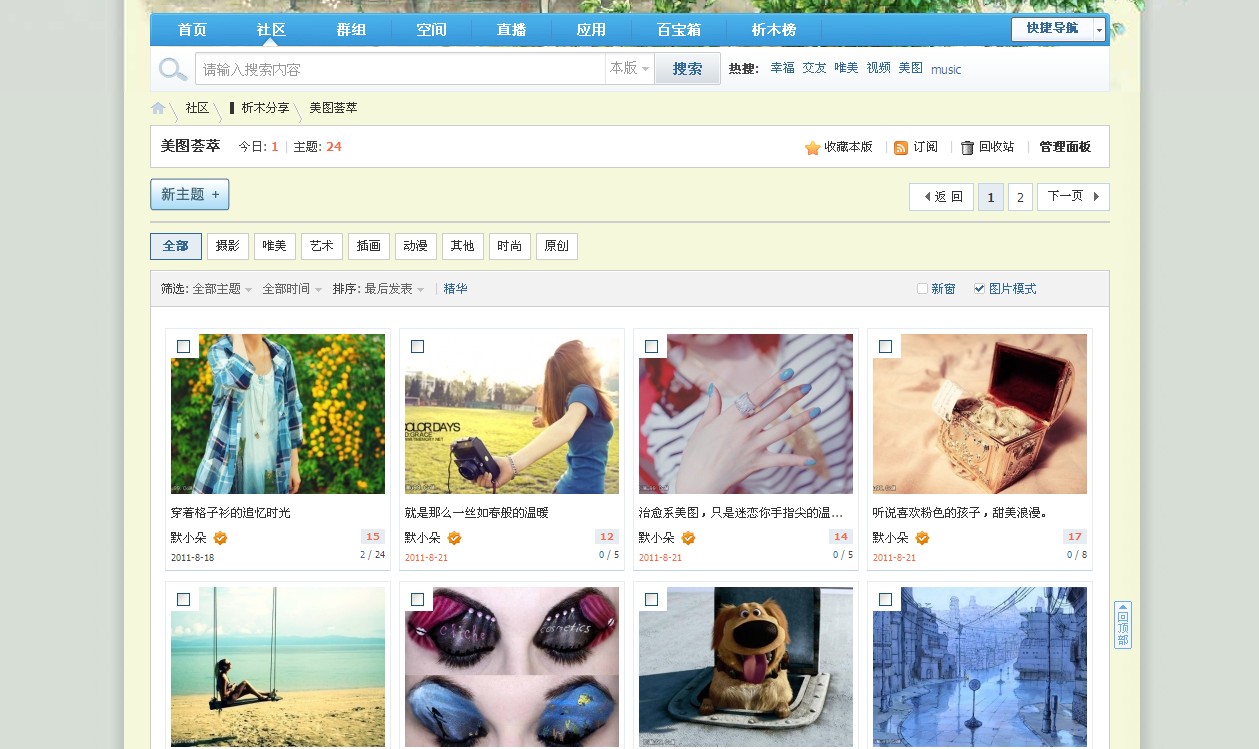Open the jewelry box thumbnail
The image size is (1259, 749).
[x=980, y=414]
